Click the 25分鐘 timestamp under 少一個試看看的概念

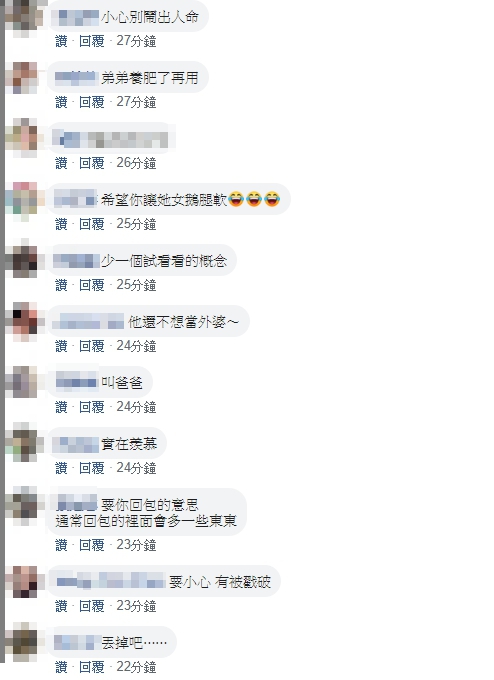point(136,285)
